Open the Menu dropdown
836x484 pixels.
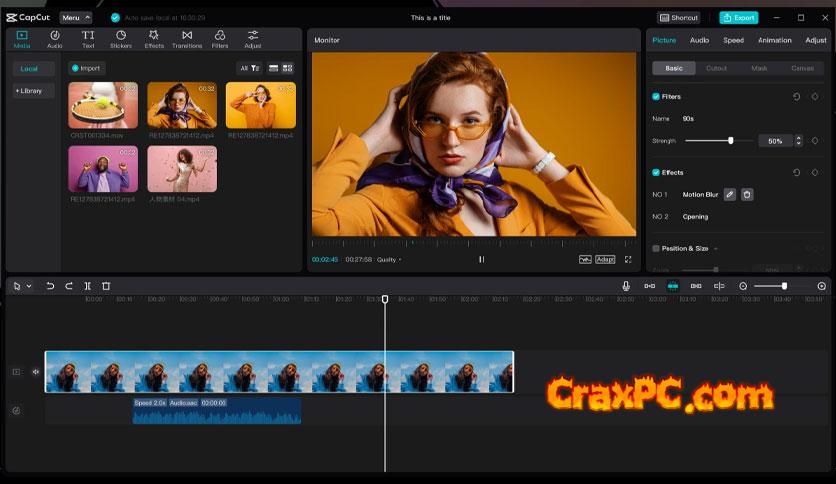click(x=75, y=17)
